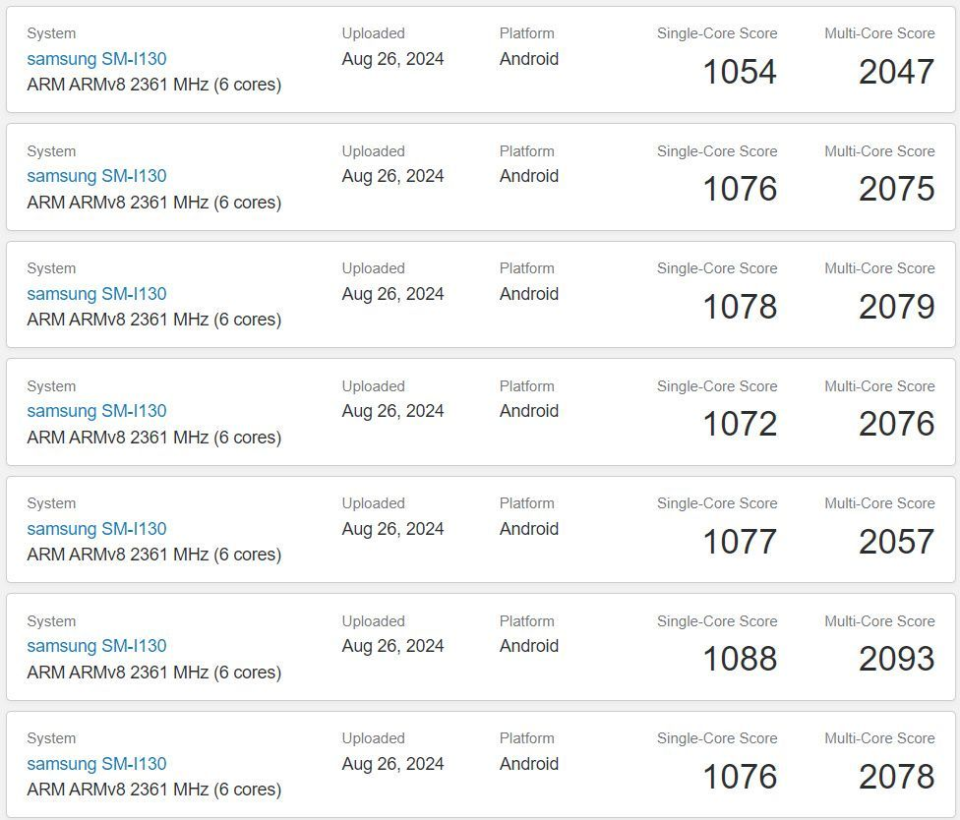The image size is (960, 820).
Task: Select samsung SM-I130 link for the 2057 multi-core result
Action: 96,529
